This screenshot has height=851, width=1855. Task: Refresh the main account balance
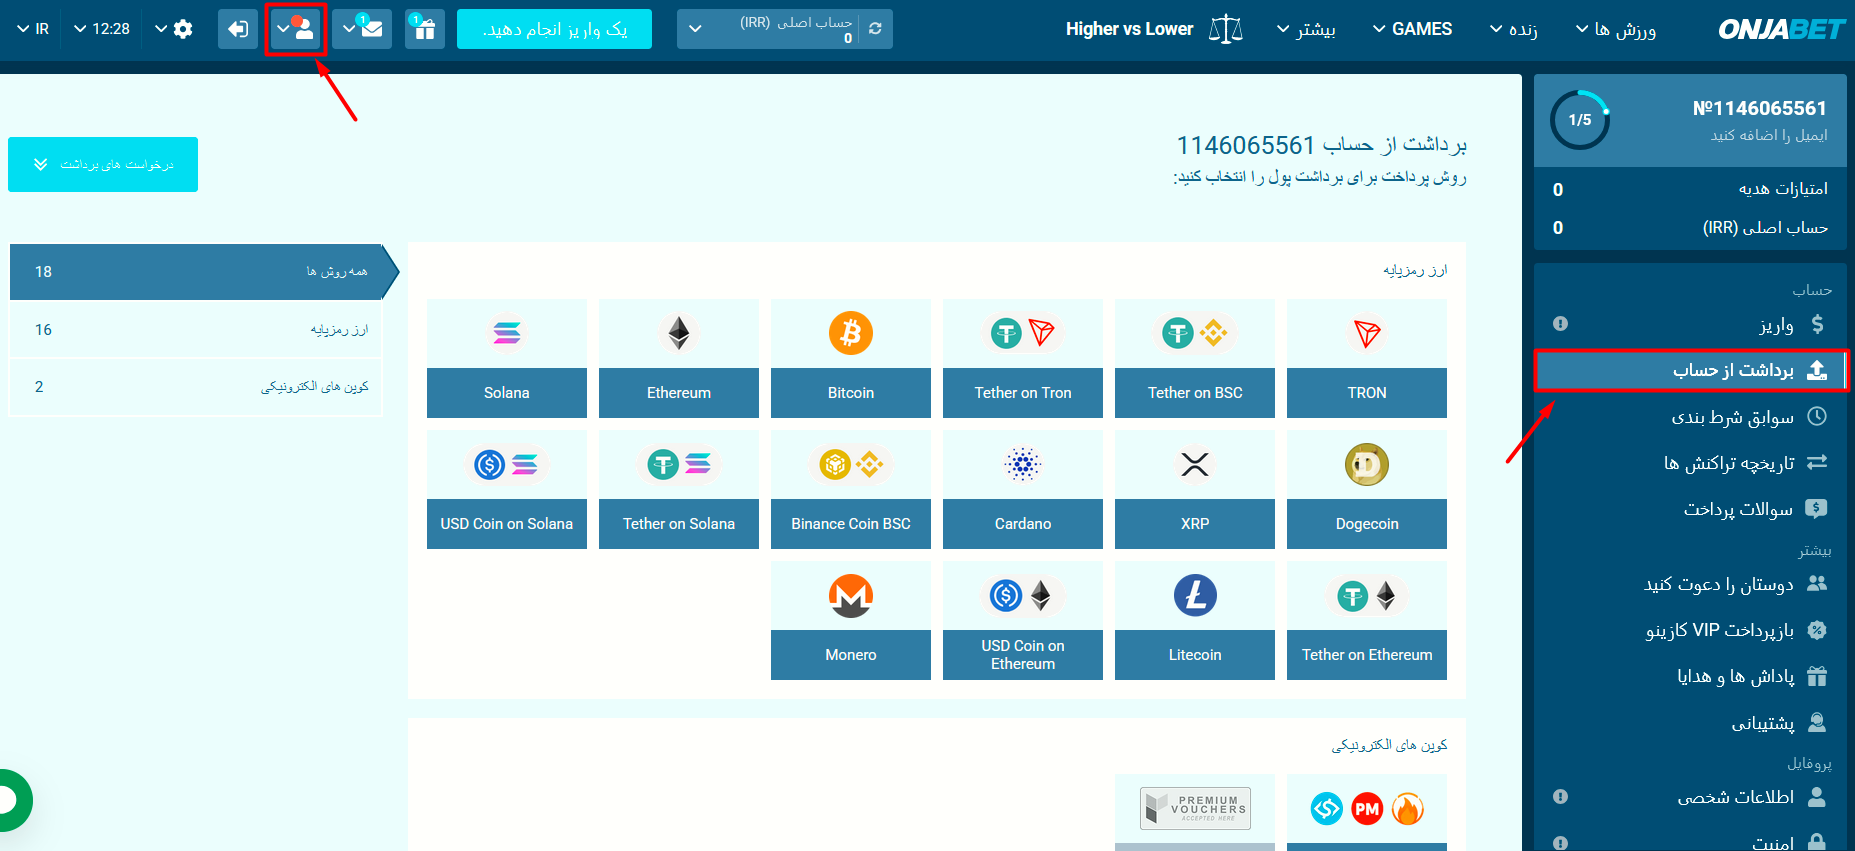(875, 29)
